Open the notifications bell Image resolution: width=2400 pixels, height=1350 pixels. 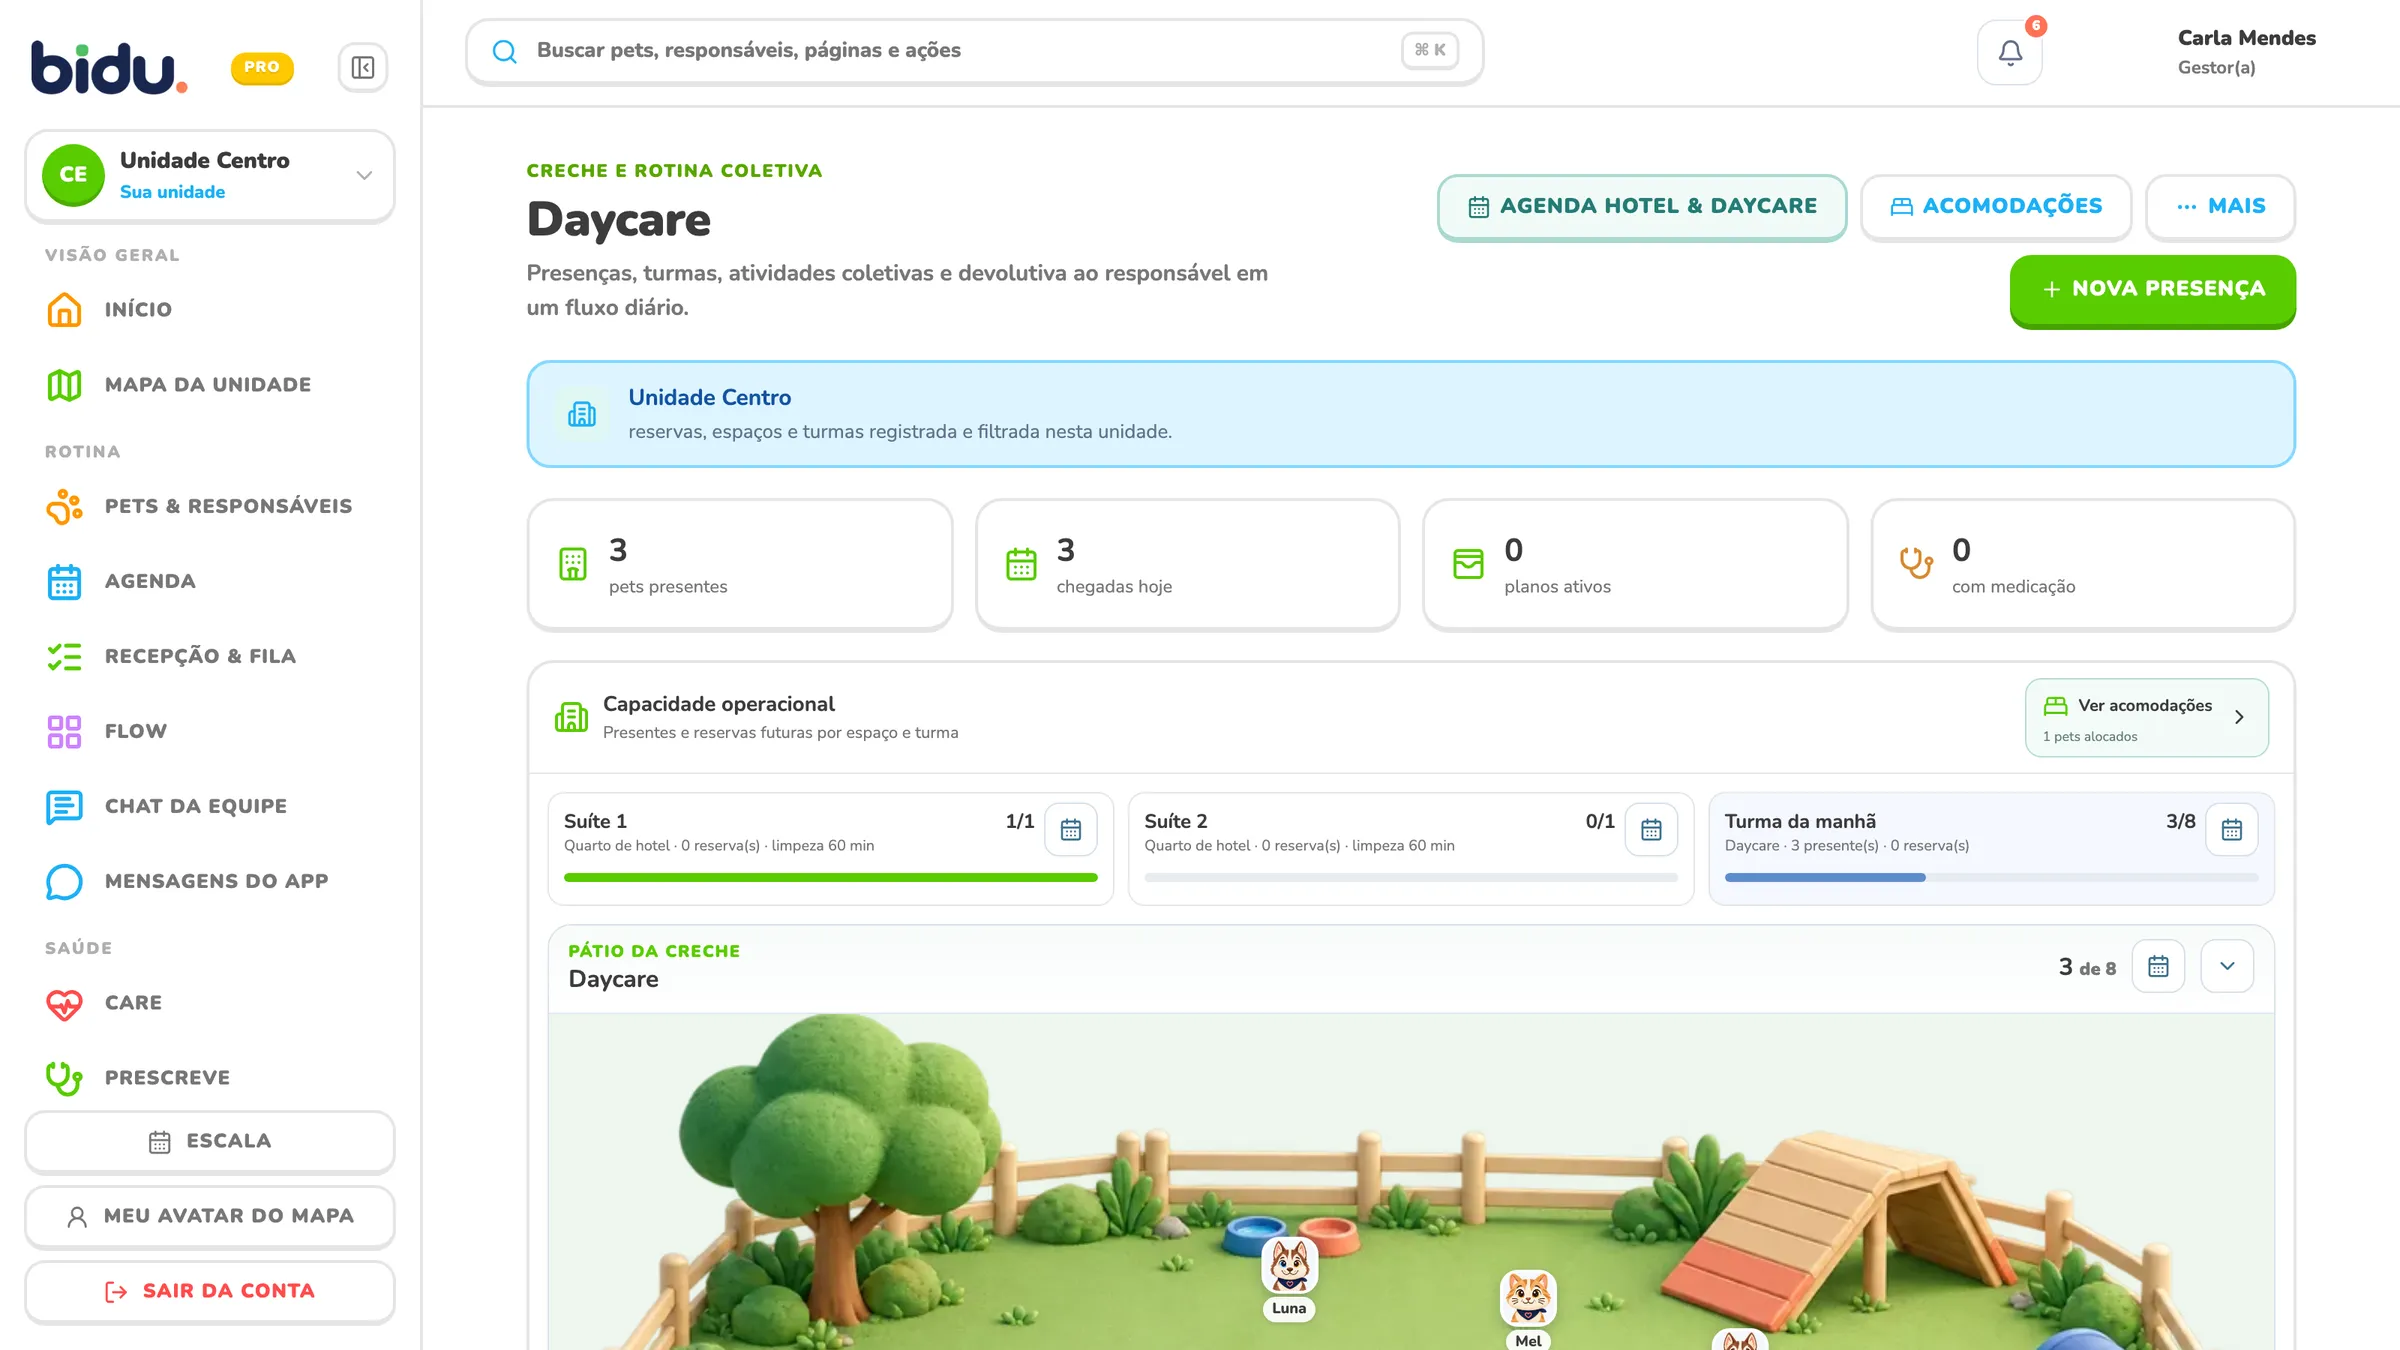click(x=2010, y=52)
